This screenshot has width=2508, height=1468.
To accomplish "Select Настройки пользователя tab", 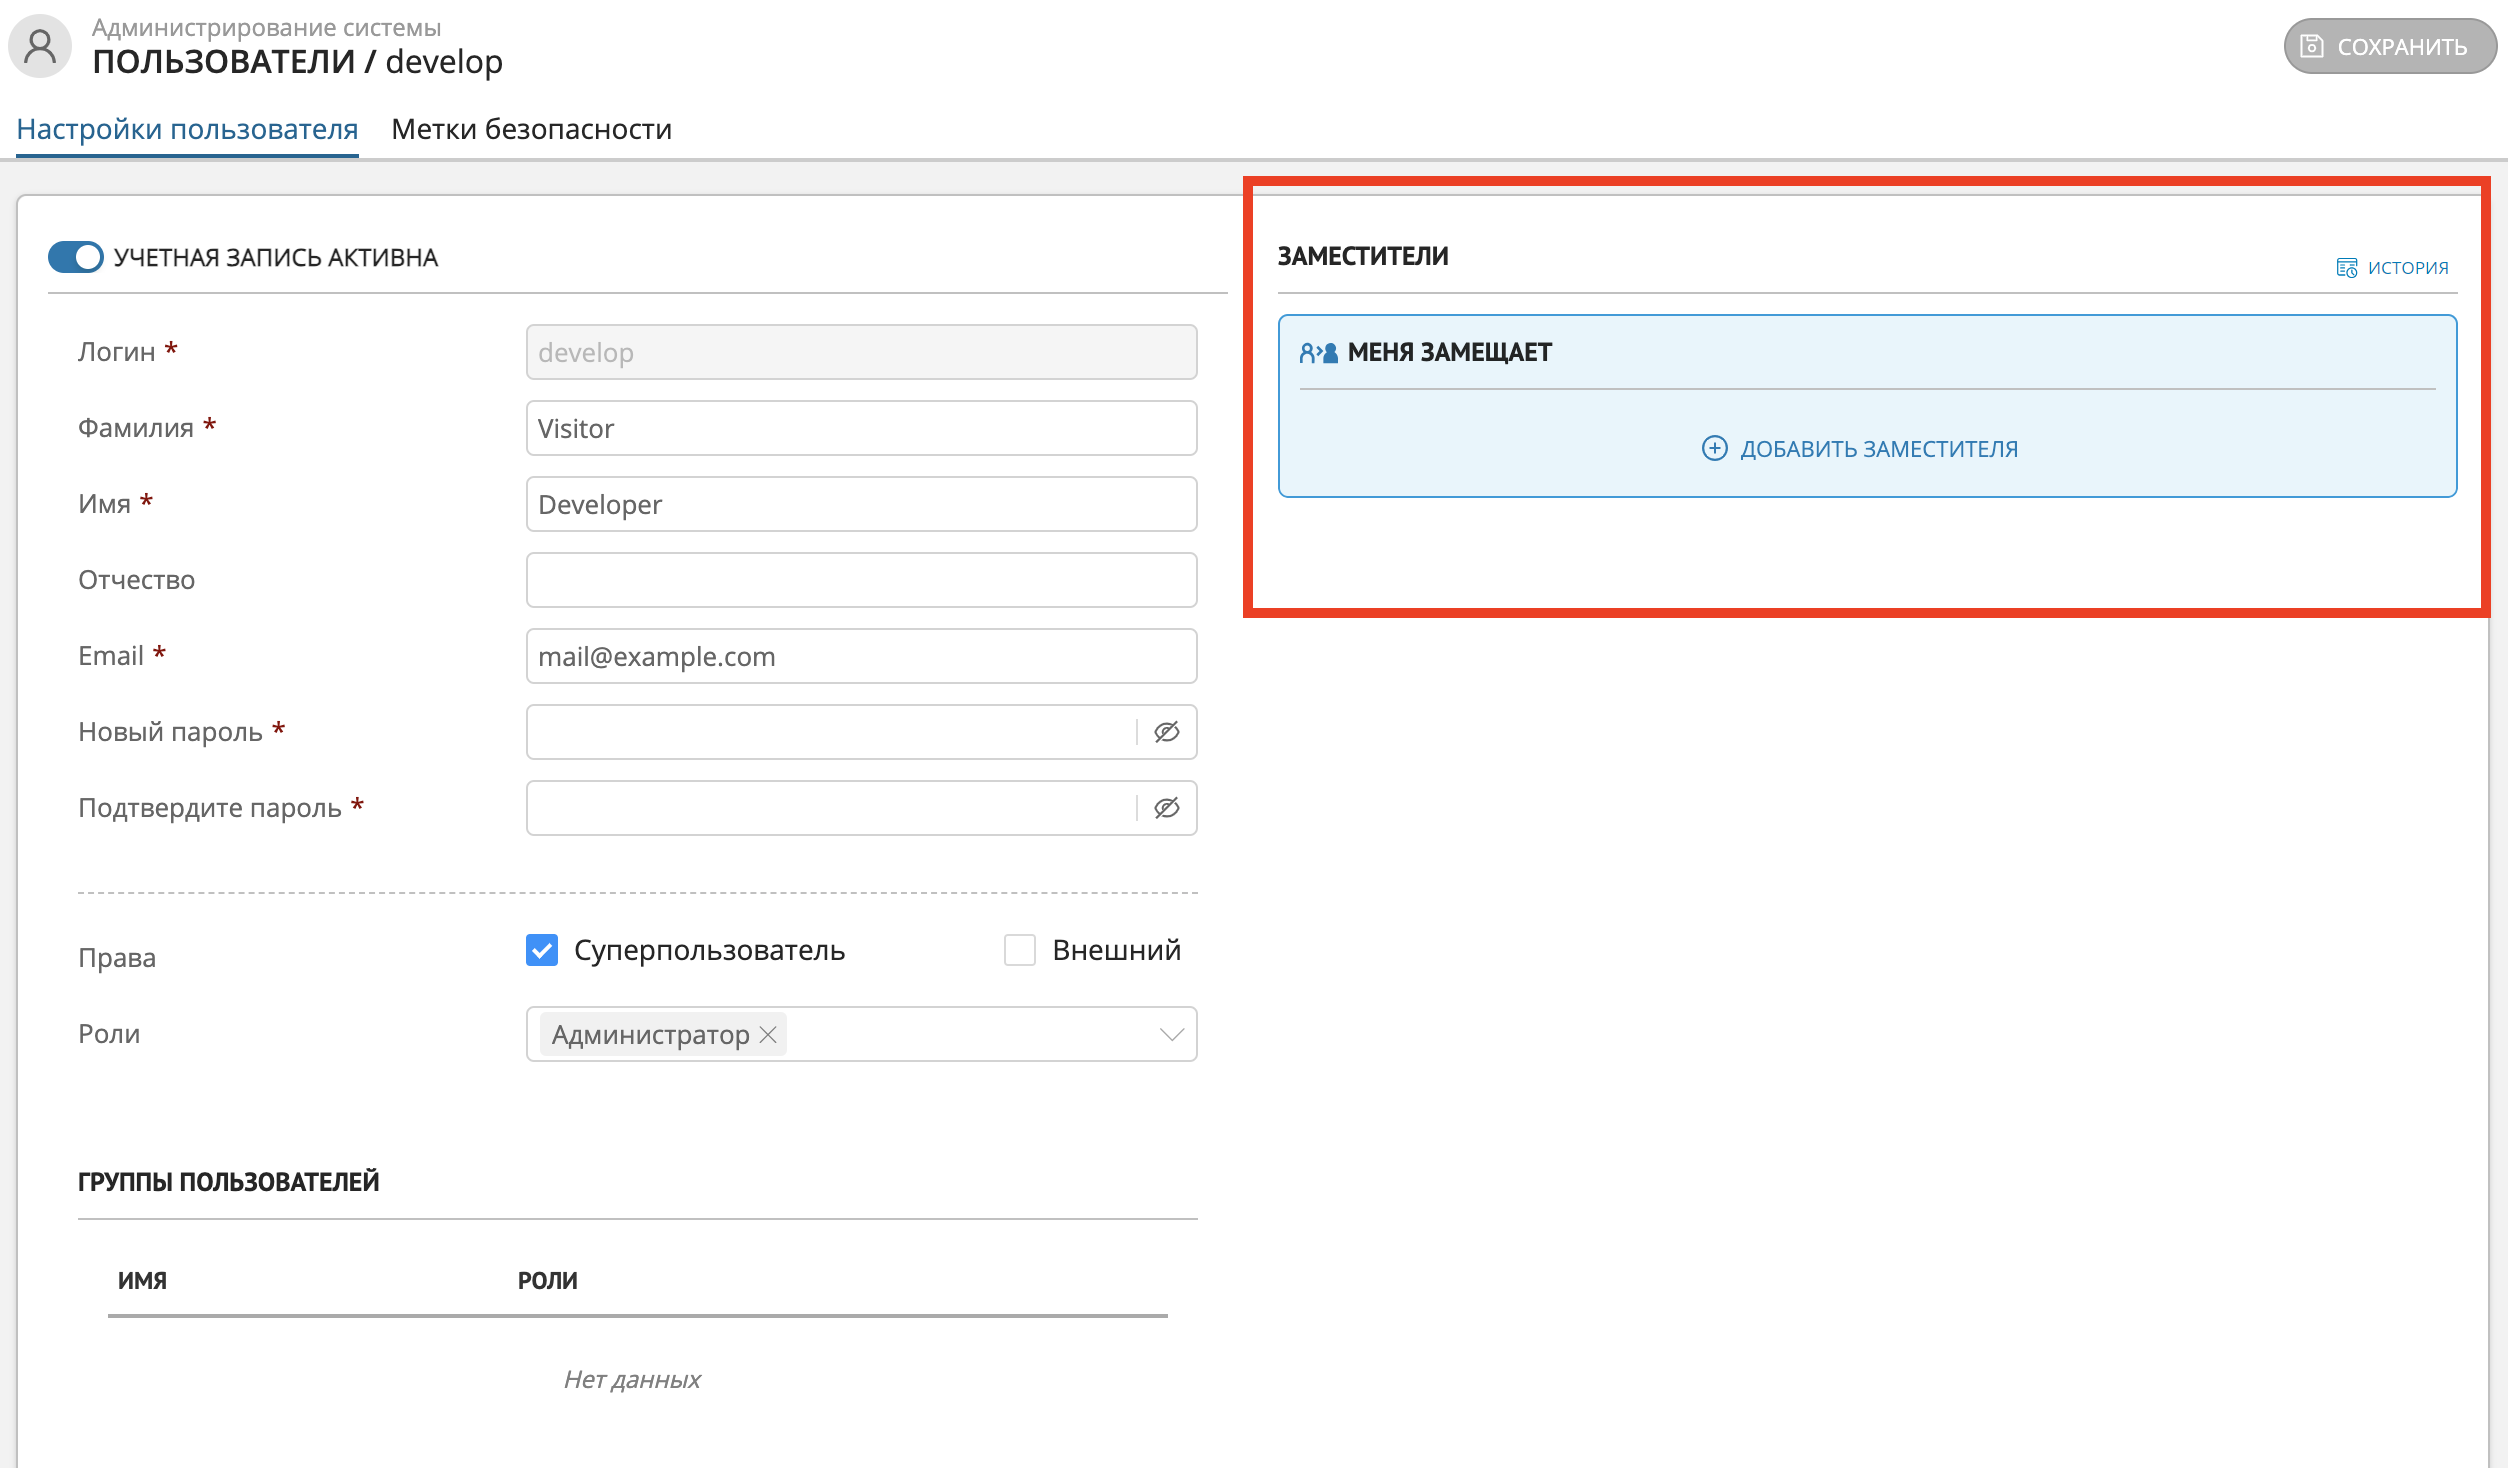I will tap(187, 129).
